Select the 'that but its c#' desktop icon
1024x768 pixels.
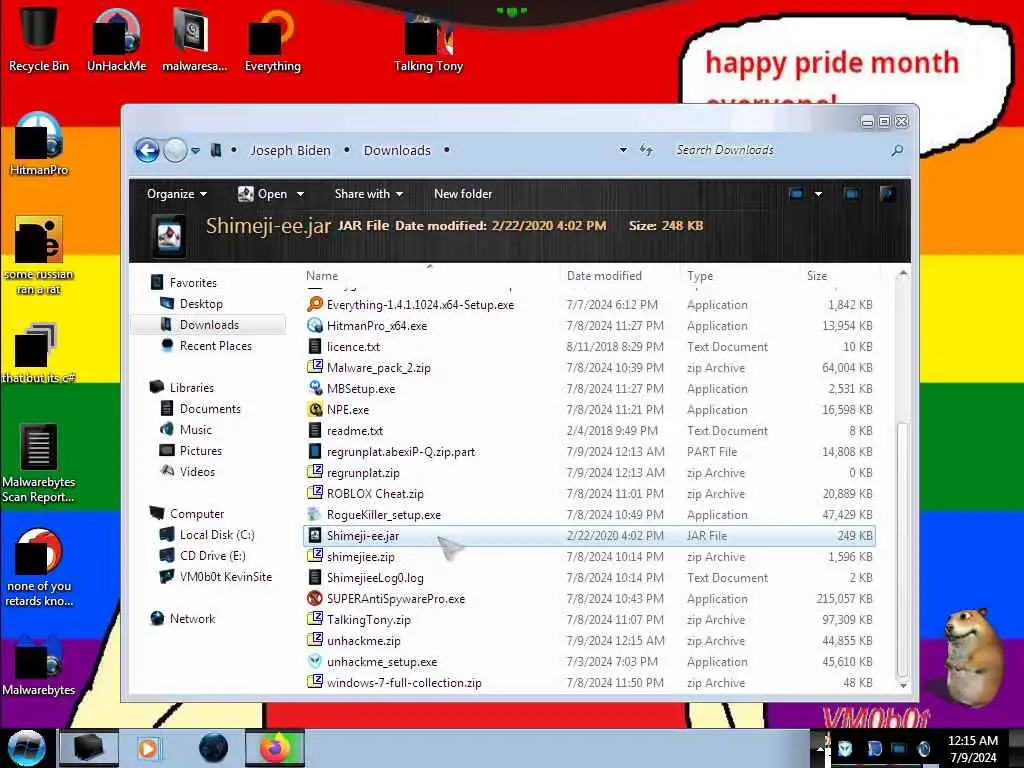point(39,353)
